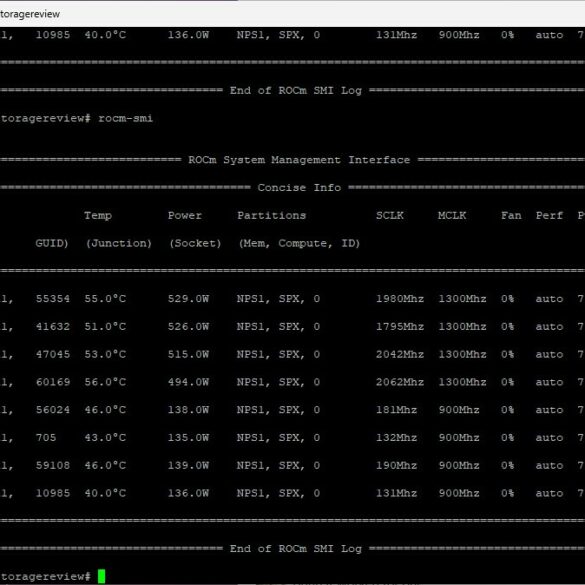Screen dimensions: 585x585
Task: Click the 46.0°C reading in the 59108 row
Action: [x=105, y=466]
